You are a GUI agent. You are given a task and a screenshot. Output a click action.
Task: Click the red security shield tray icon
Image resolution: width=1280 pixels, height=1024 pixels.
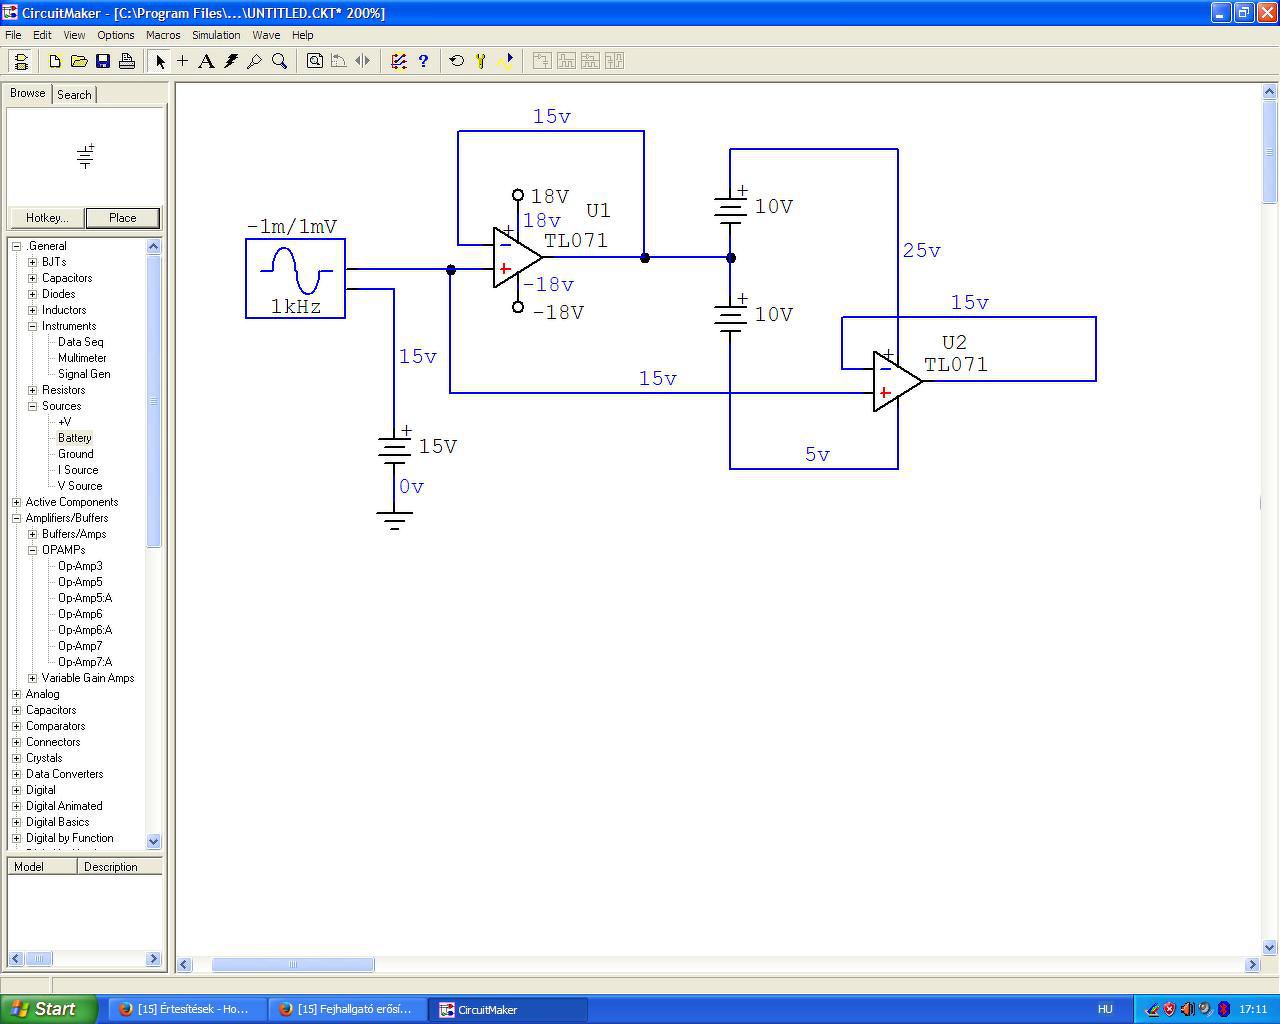(x=1169, y=1009)
